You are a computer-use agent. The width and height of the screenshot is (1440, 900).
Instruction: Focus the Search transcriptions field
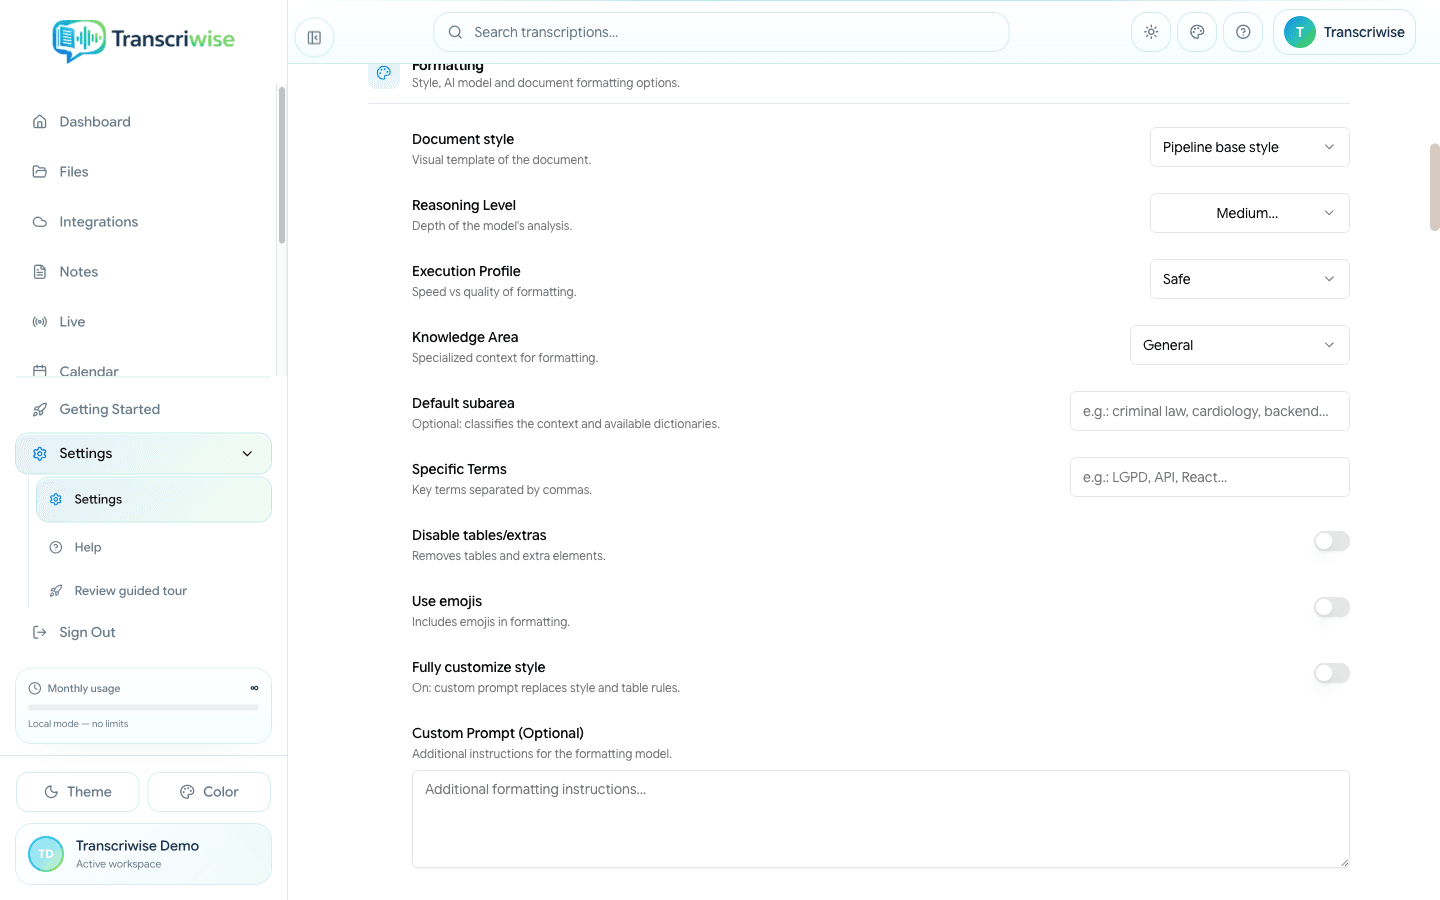click(x=721, y=32)
